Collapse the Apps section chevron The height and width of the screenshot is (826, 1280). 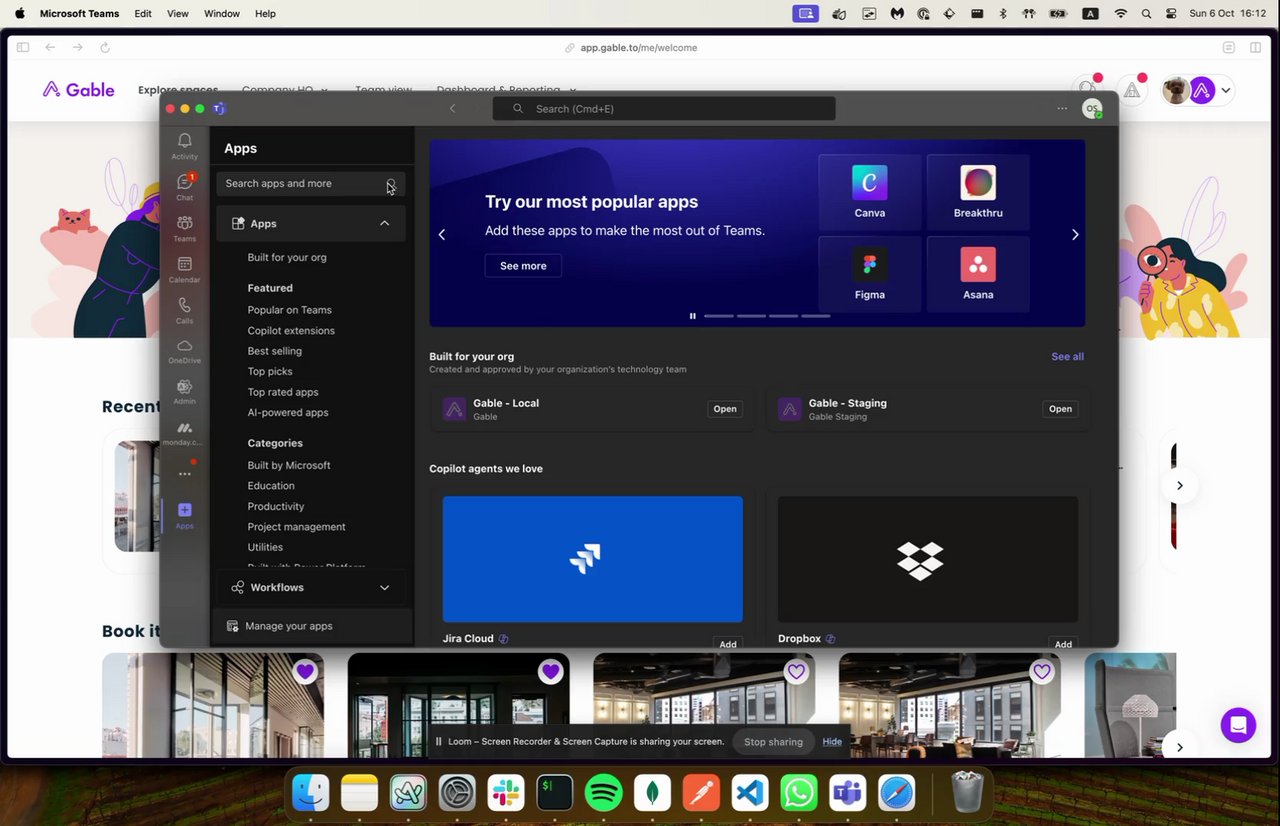[x=384, y=224]
